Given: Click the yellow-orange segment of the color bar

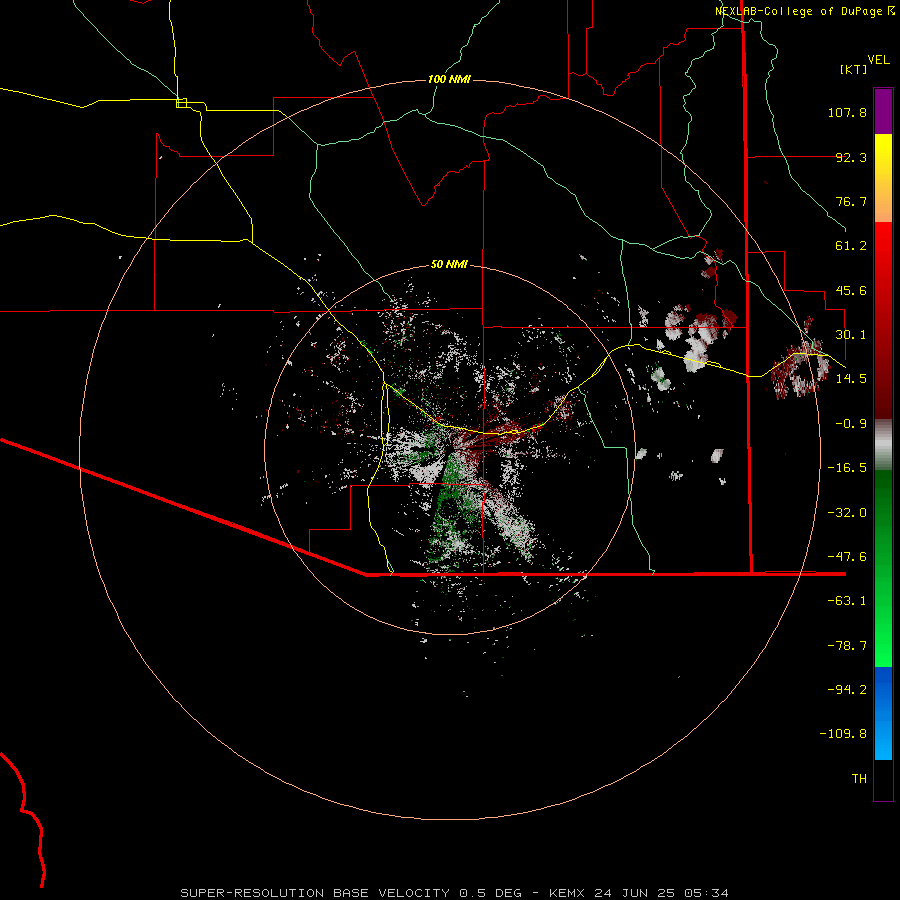Looking at the screenshot, I should coord(883,178).
